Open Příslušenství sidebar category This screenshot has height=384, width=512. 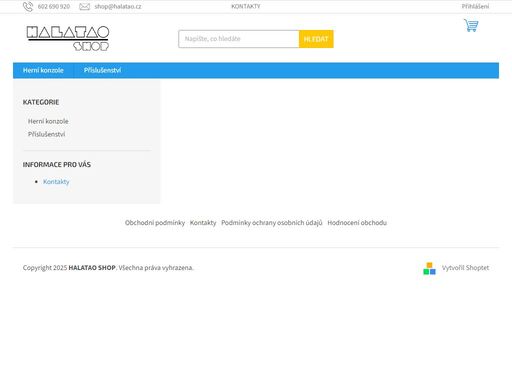(x=47, y=134)
